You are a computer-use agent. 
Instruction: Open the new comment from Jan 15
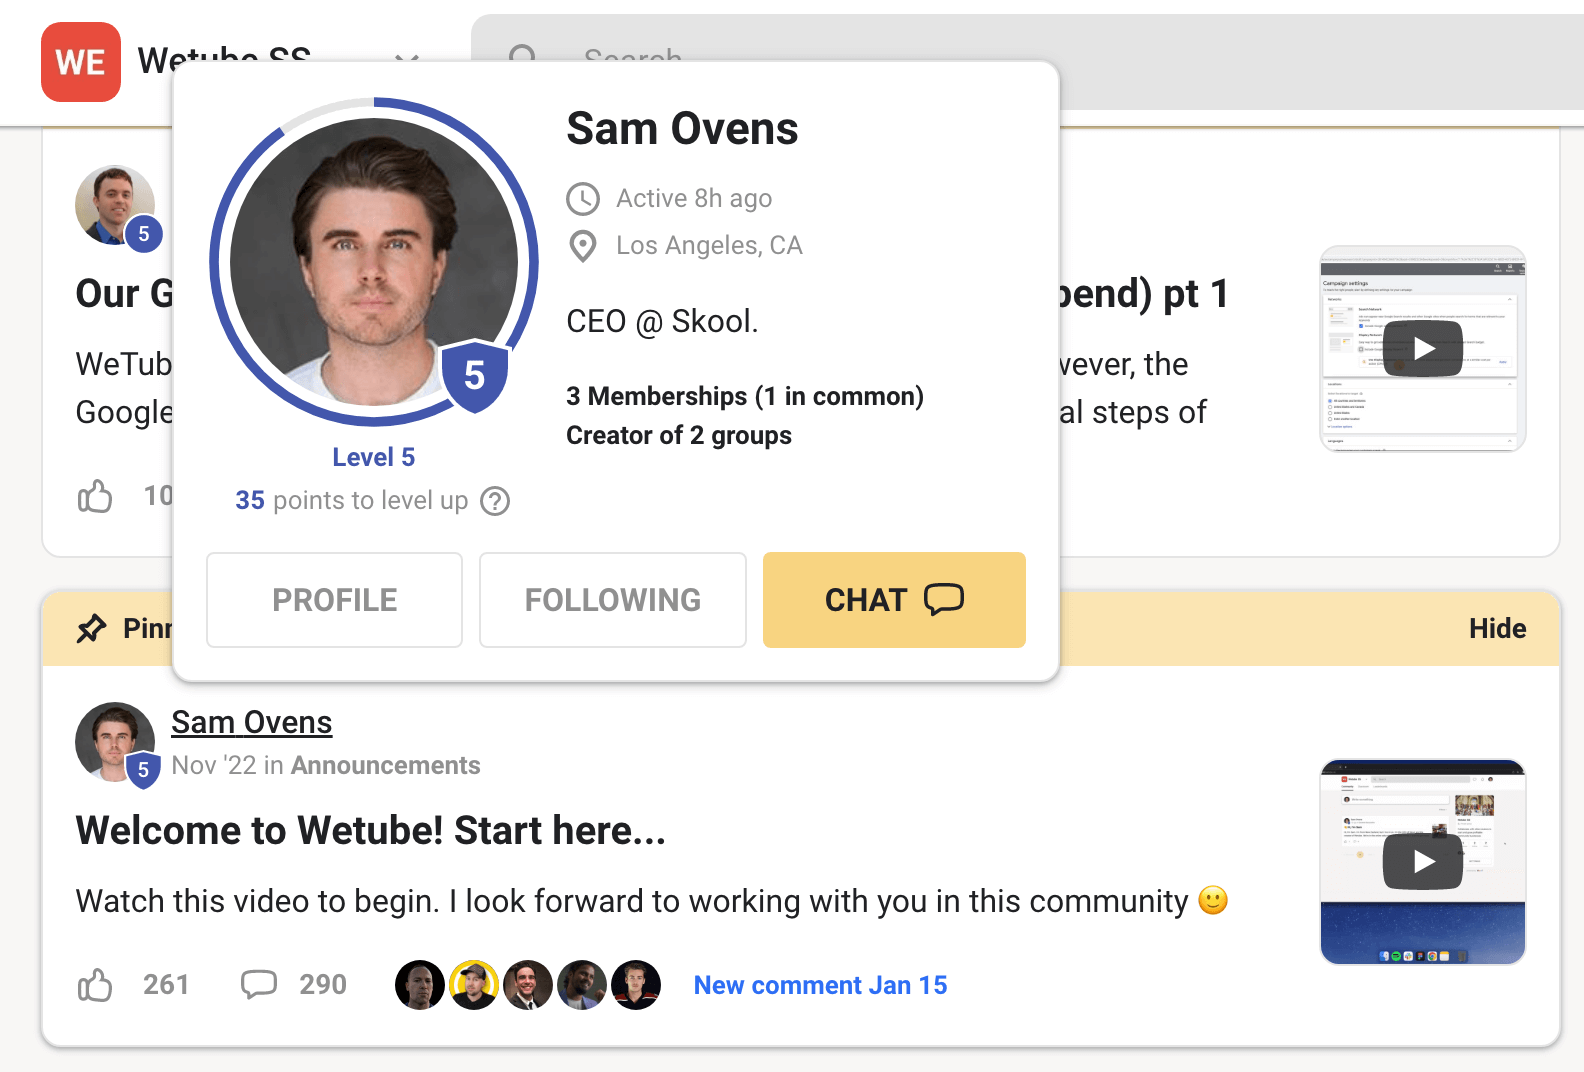pos(819,985)
